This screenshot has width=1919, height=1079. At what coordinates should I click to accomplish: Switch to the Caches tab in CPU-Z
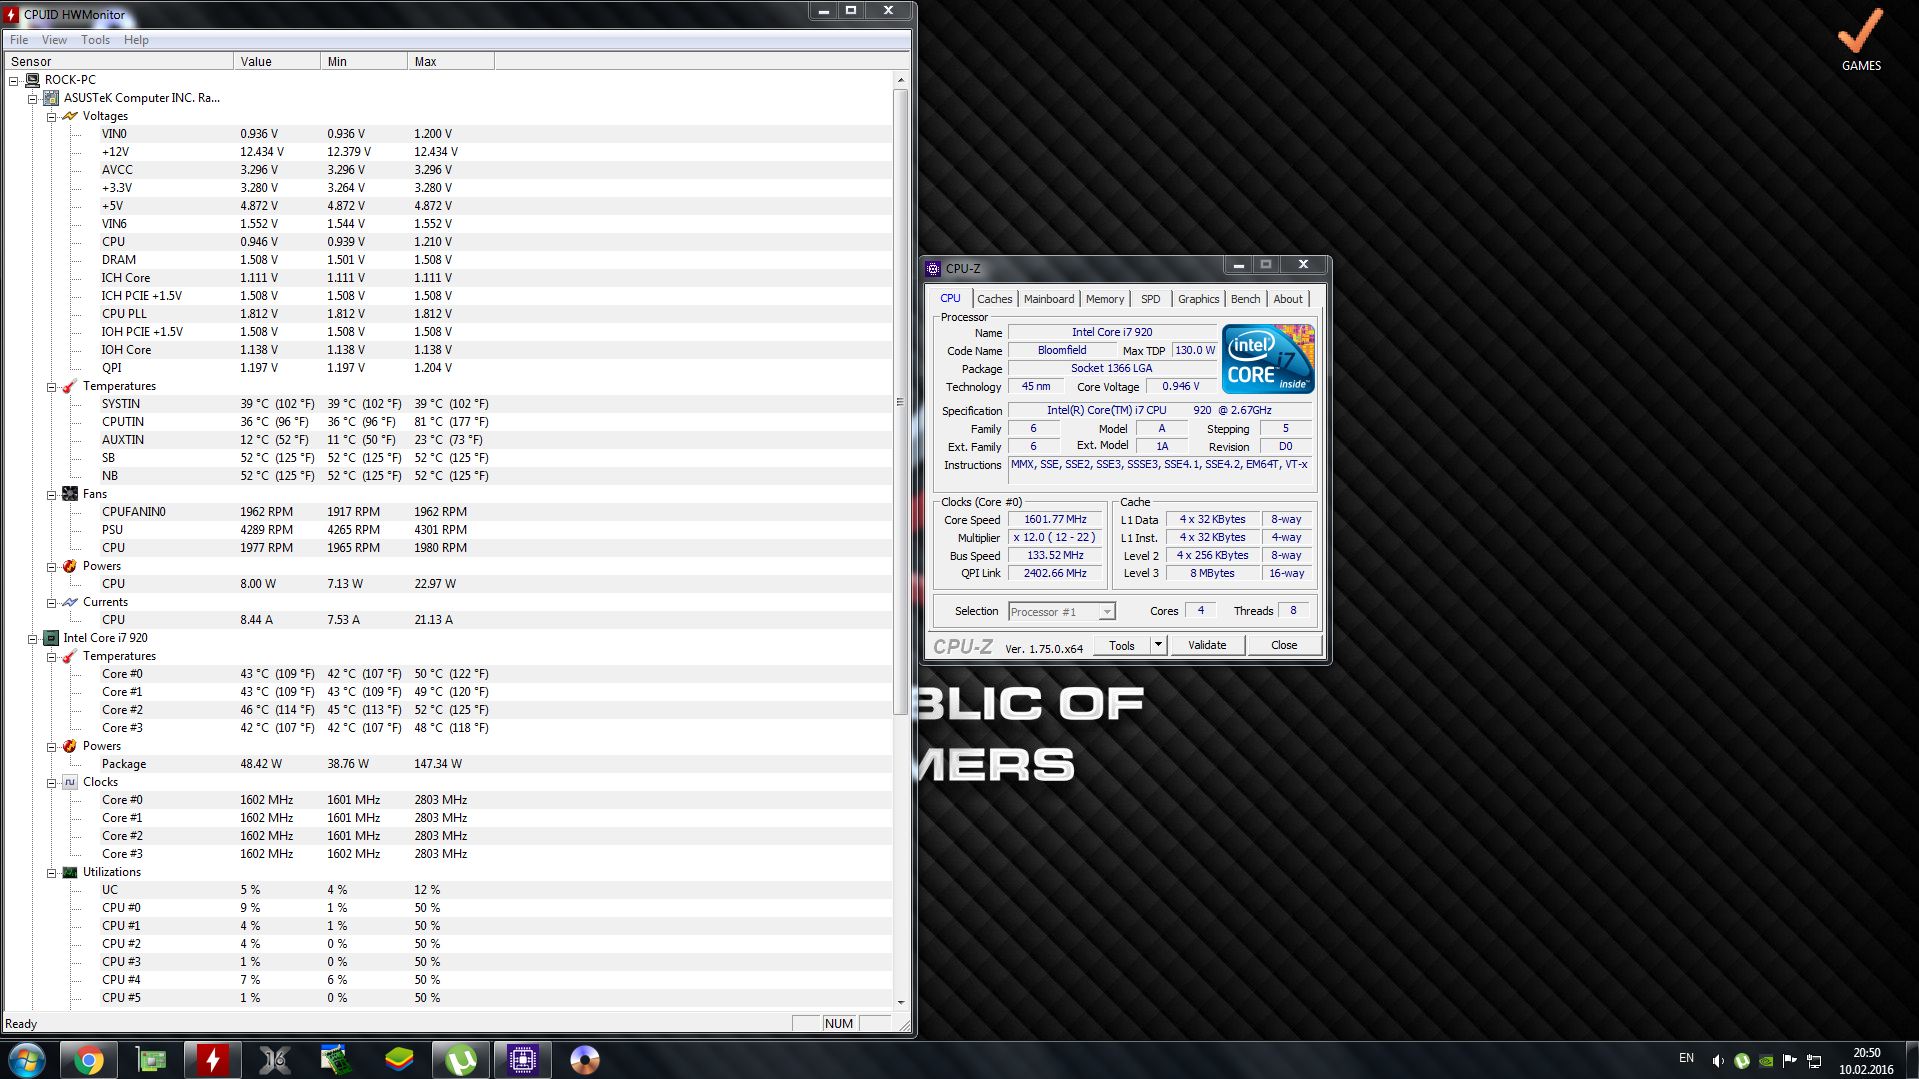[994, 299]
